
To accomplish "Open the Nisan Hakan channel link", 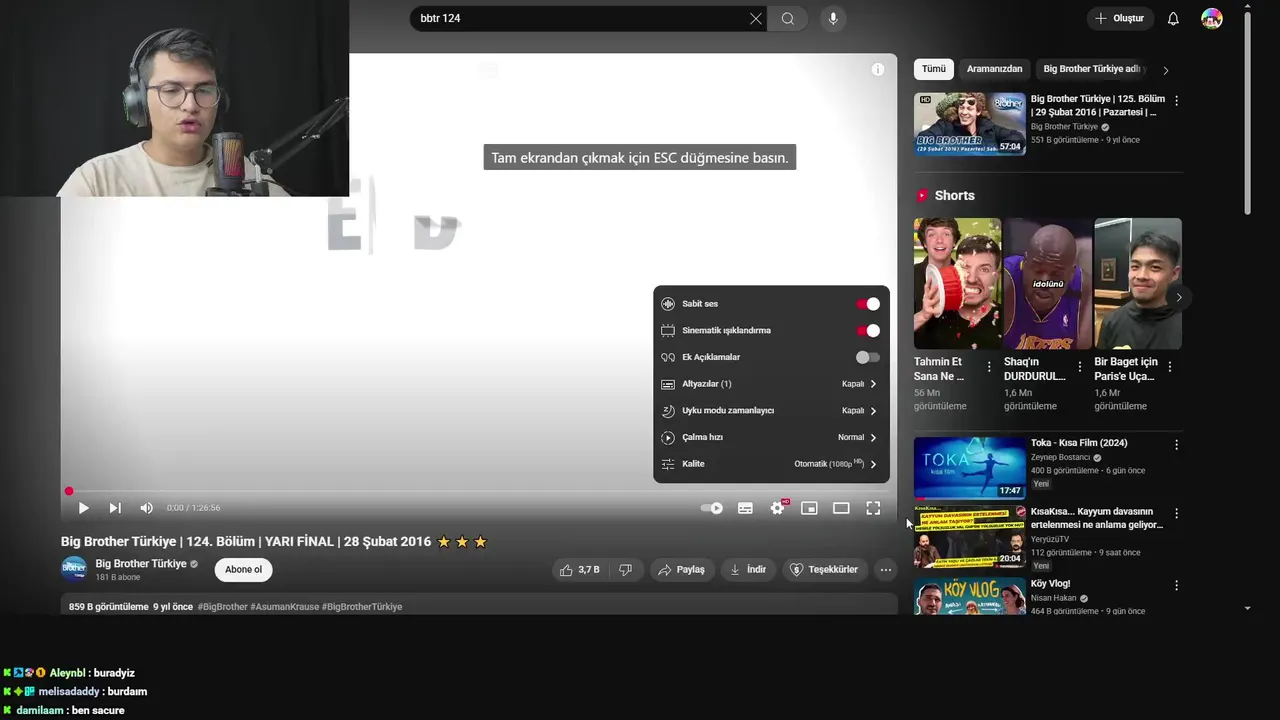I will point(1054,598).
